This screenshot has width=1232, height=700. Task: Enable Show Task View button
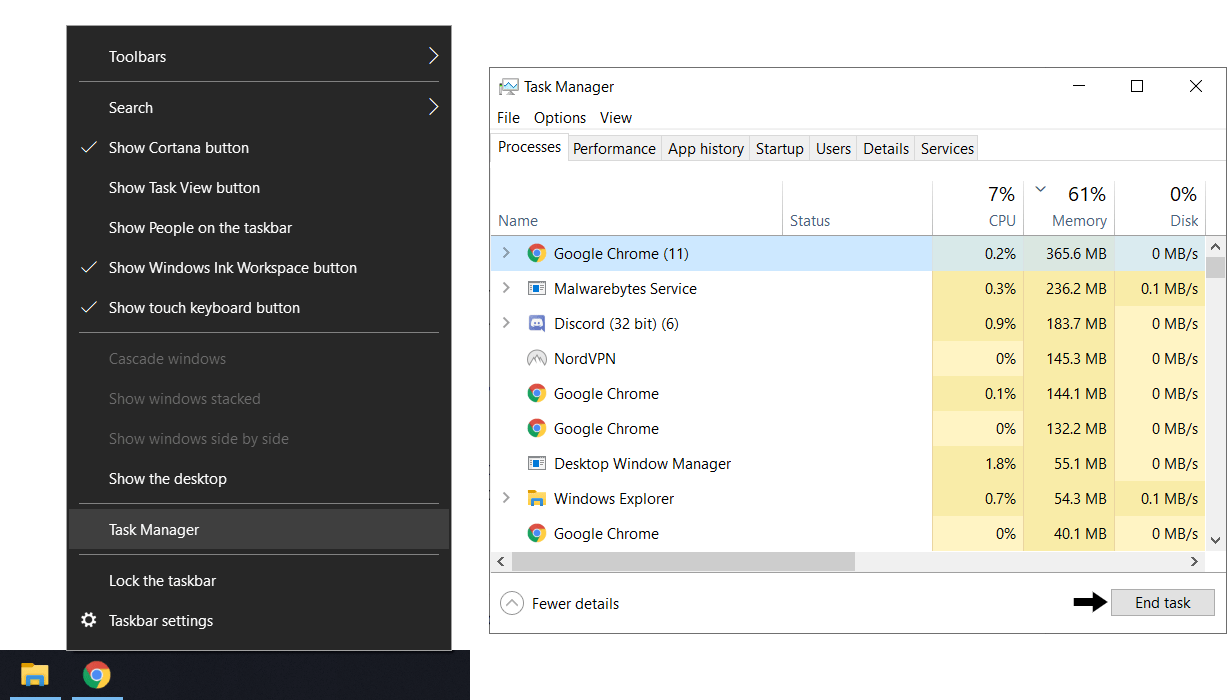[183, 187]
